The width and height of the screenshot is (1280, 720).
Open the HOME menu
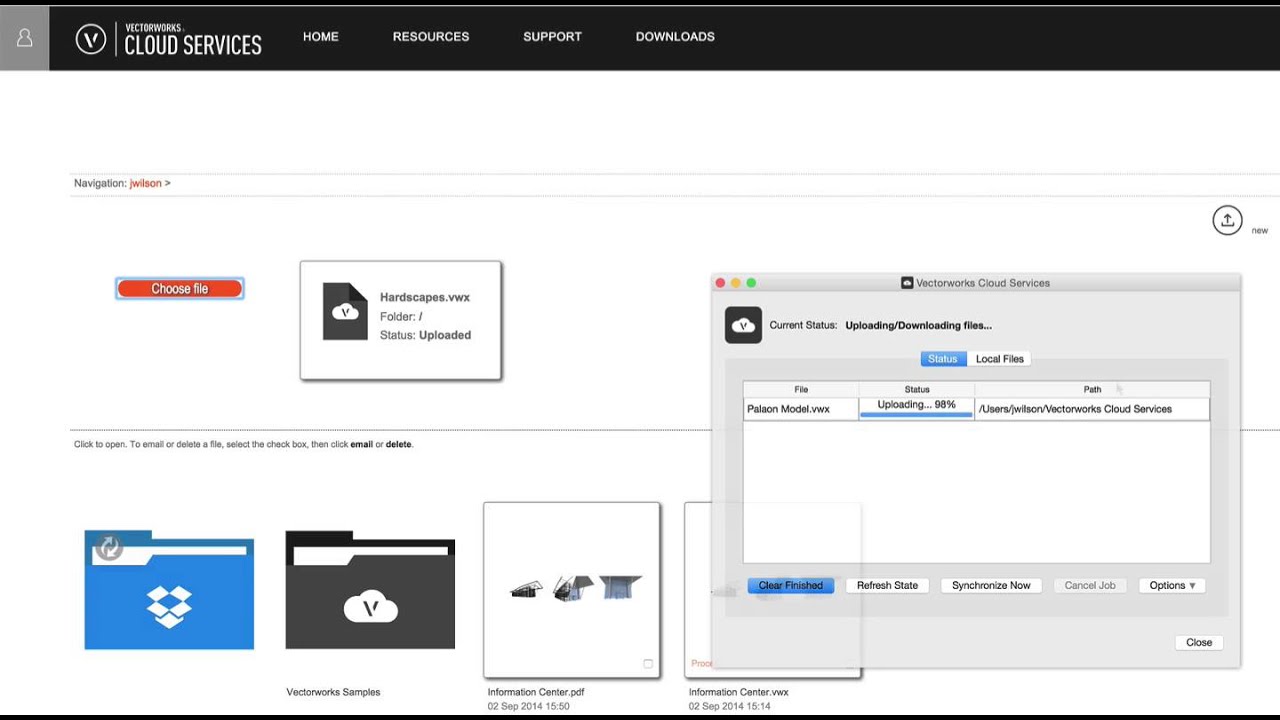[x=321, y=37]
